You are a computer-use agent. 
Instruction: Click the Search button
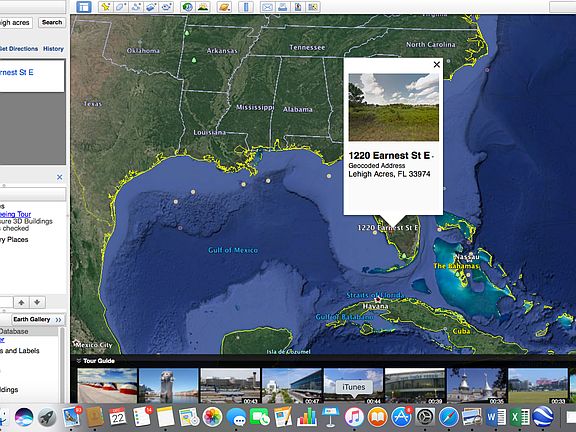click(52, 22)
